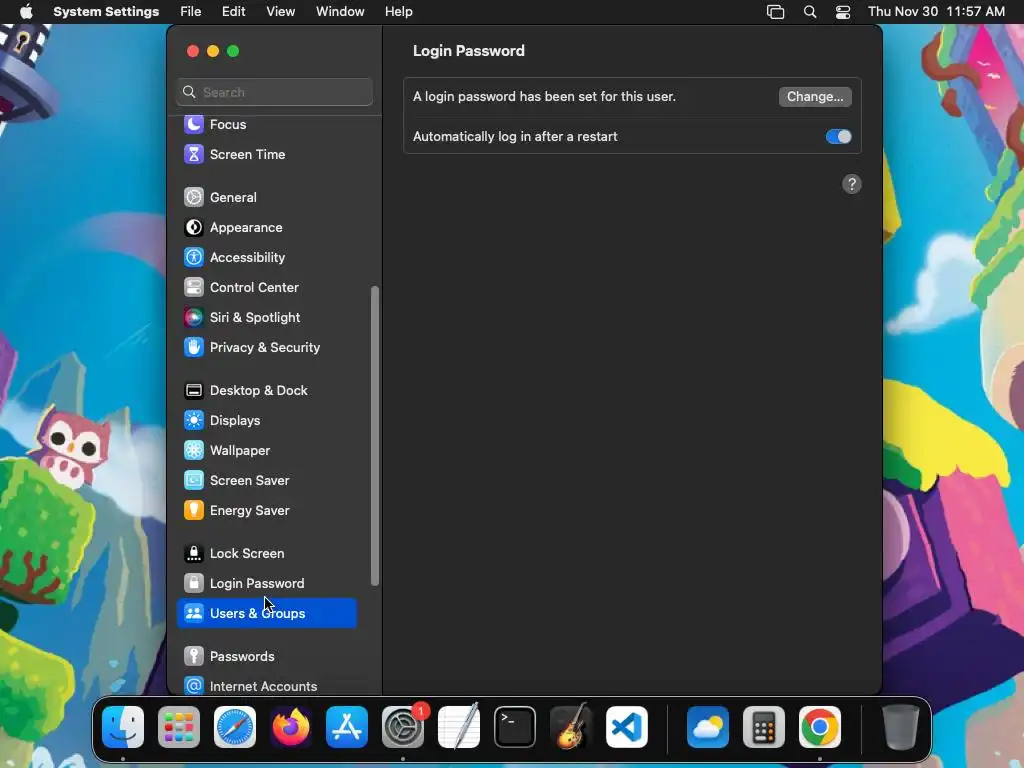Open the View menu
This screenshot has height=768, width=1024.
[x=281, y=12]
